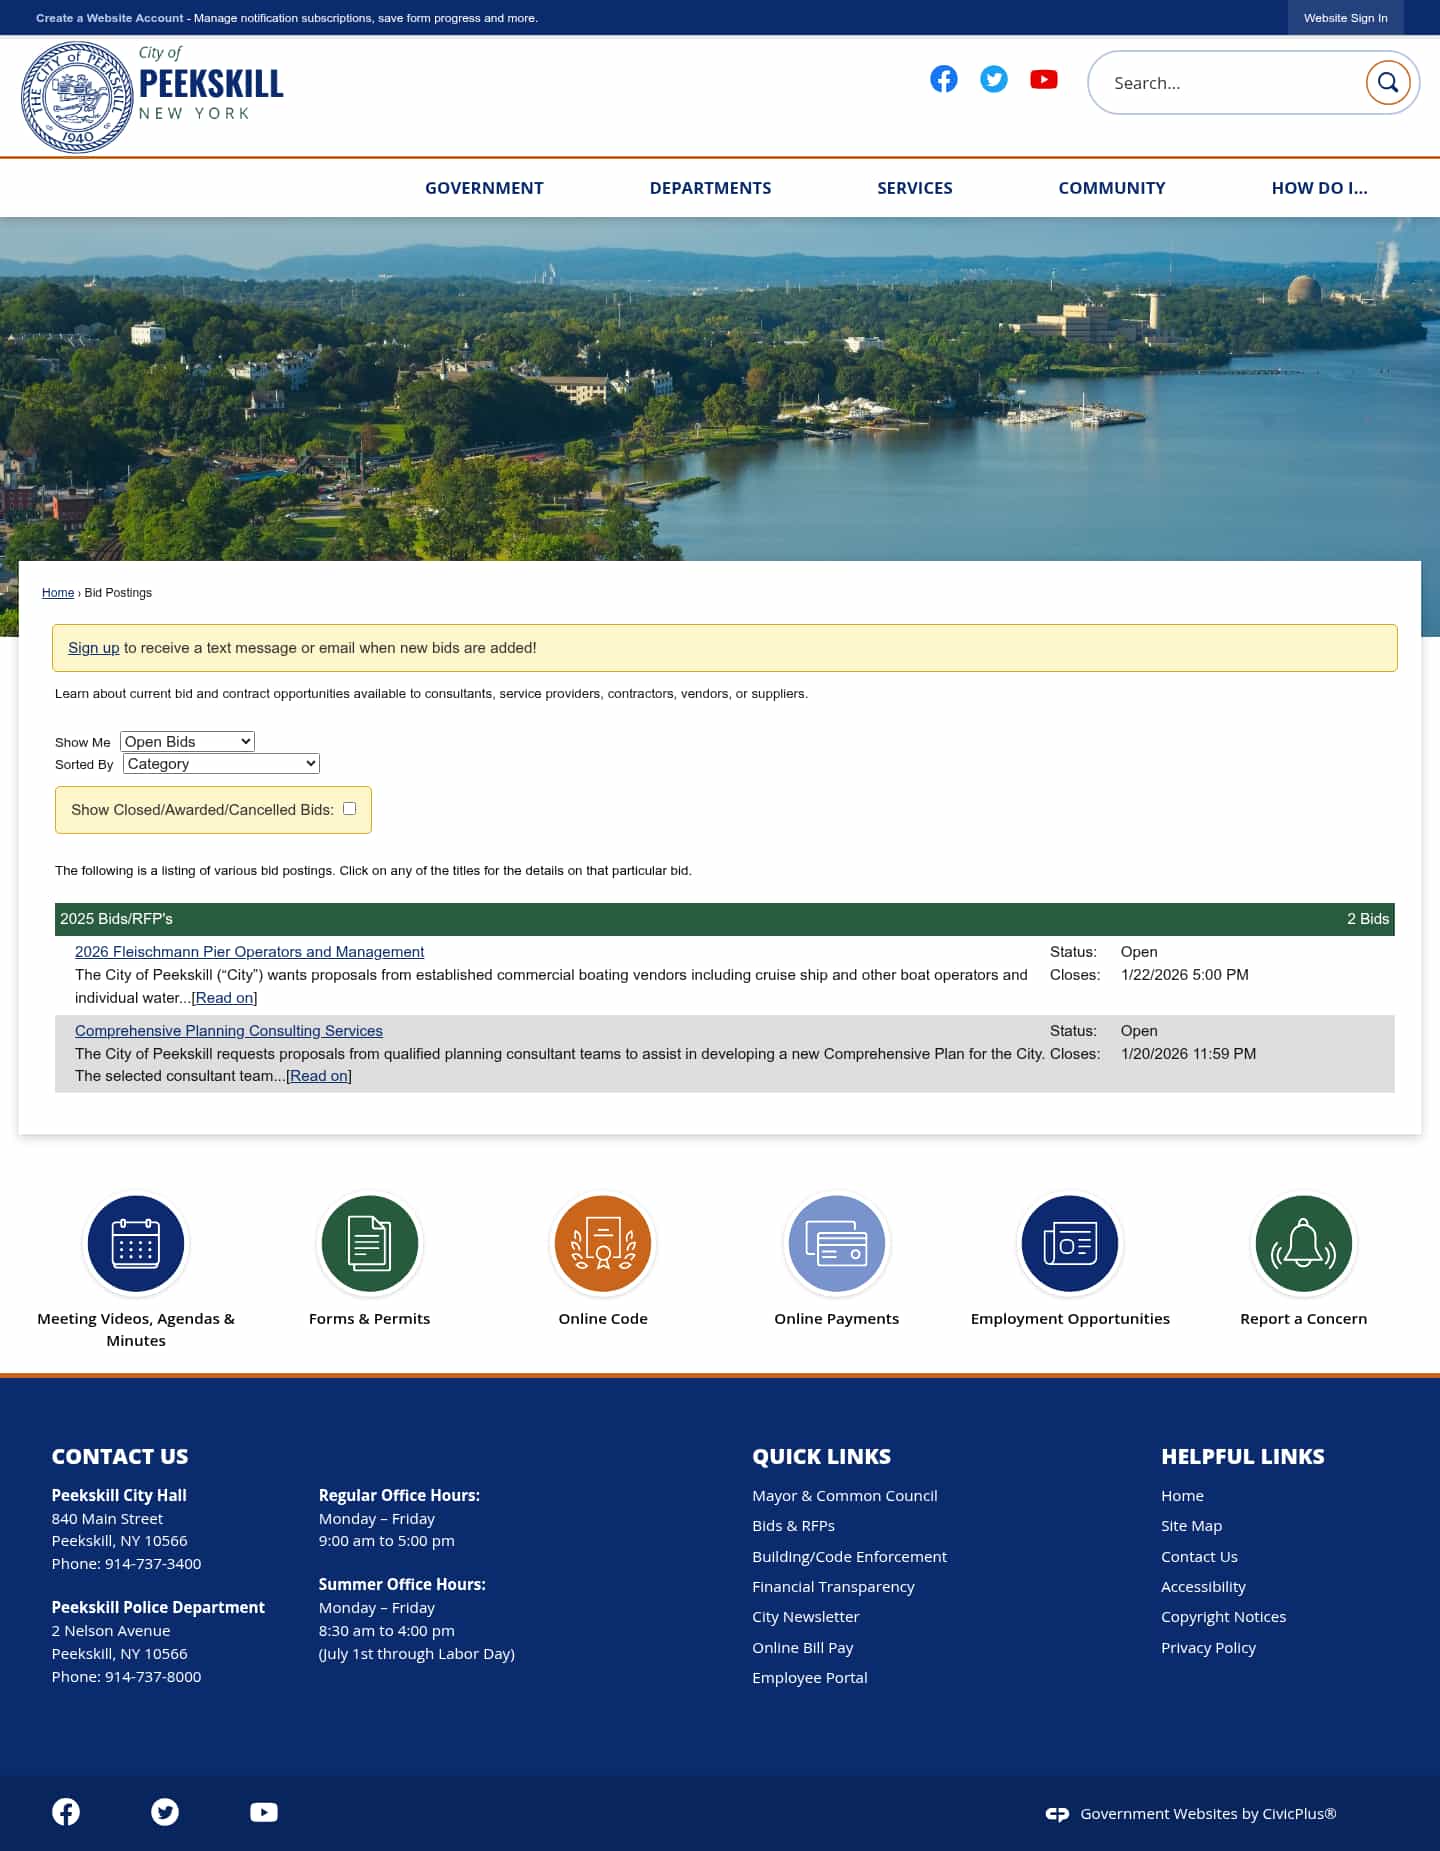
Task: Enable Show Closed/Awarded/Cancelled Bids checkbox
Action: [350, 809]
